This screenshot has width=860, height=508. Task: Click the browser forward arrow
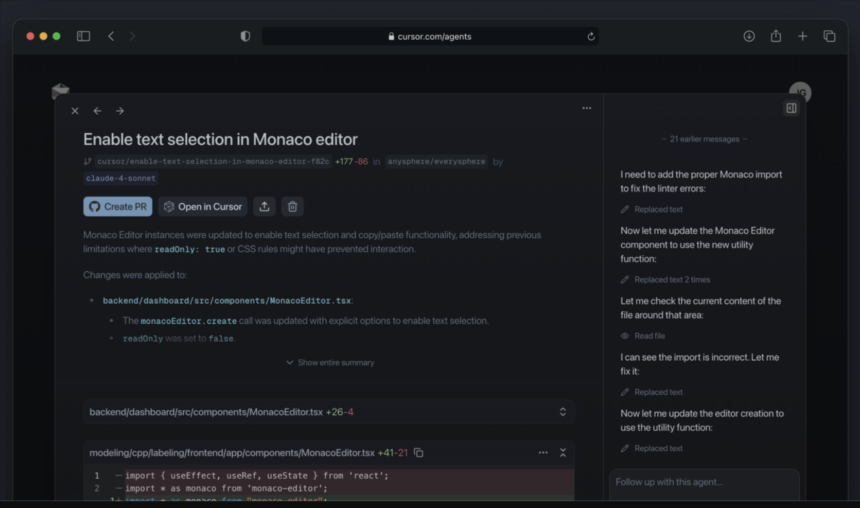[x=132, y=36]
